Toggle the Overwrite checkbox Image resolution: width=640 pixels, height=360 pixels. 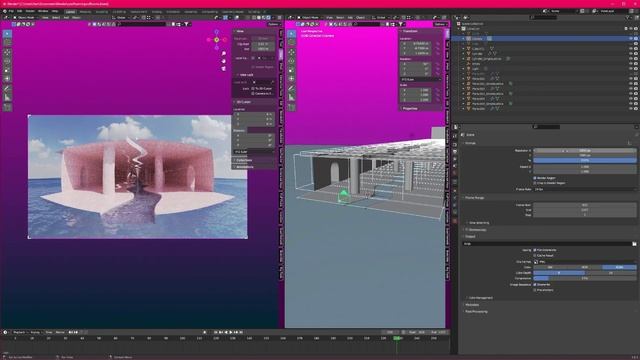coord(535,284)
